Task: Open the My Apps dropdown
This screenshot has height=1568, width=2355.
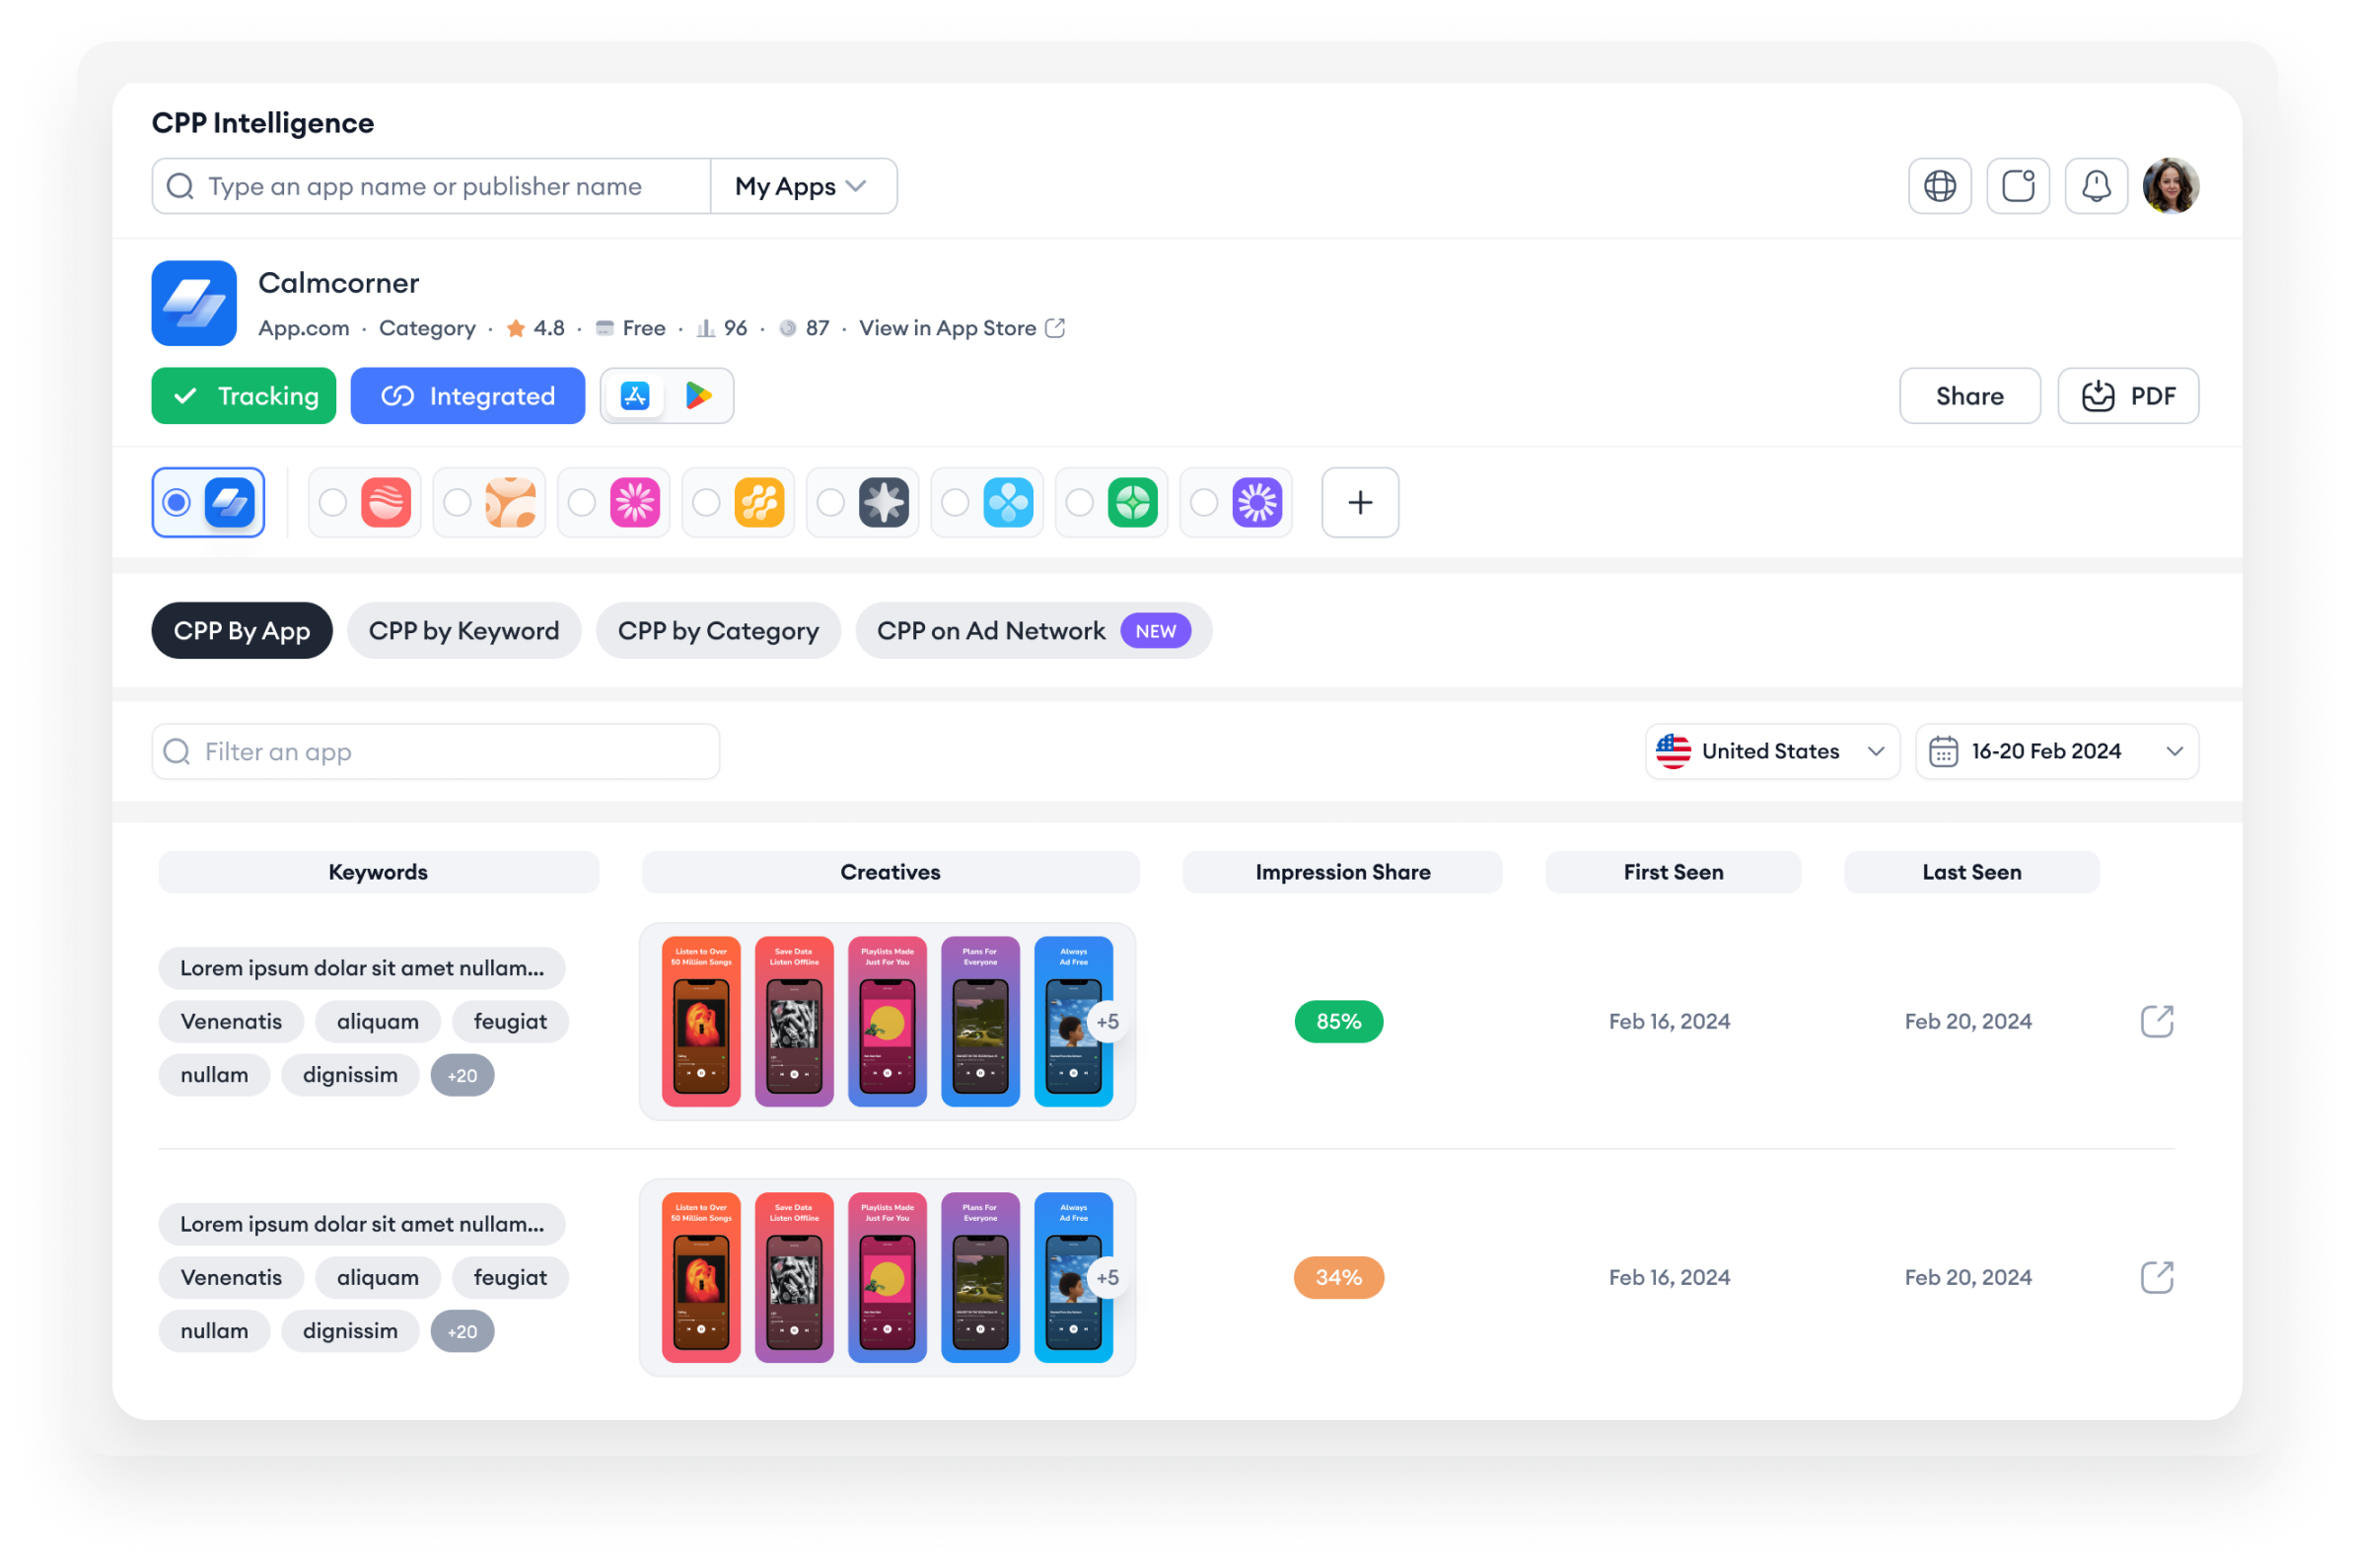Action: 803,186
